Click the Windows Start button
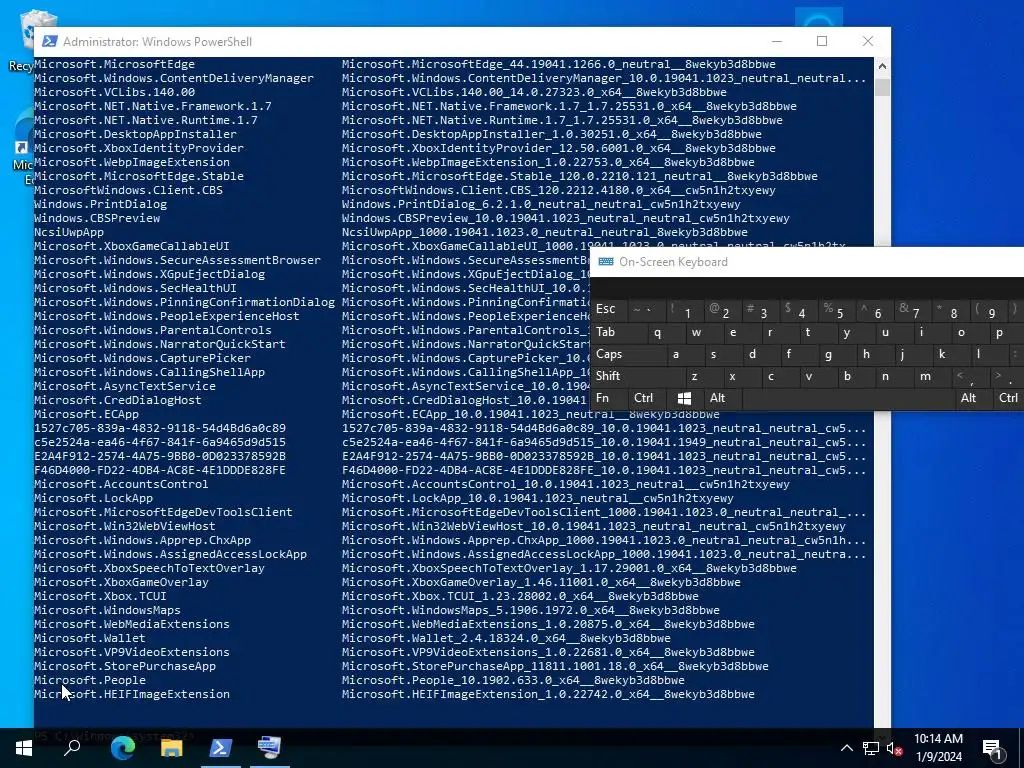The width and height of the screenshot is (1024, 768). click(24, 748)
